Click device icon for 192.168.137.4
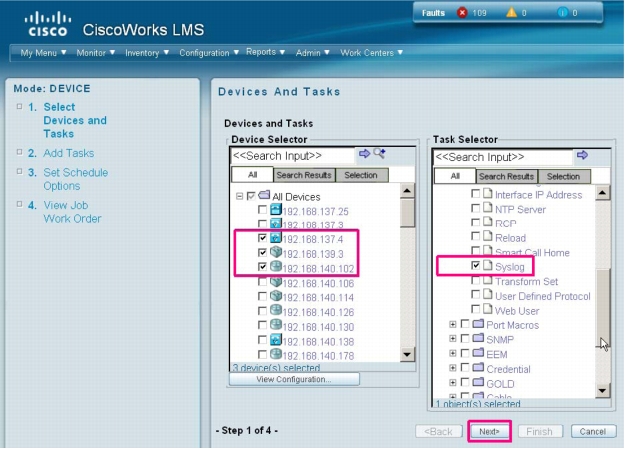The height and width of the screenshot is (450, 625). pyautogui.click(x=276, y=238)
